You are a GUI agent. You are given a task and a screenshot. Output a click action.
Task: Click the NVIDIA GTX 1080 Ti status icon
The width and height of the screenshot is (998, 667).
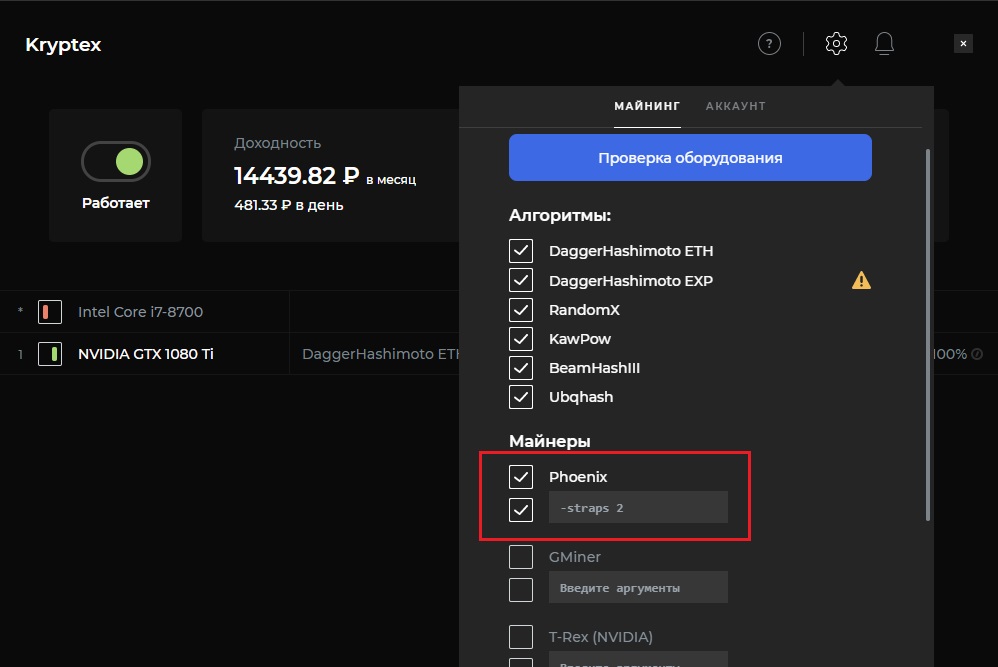click(x=50, y=354)
